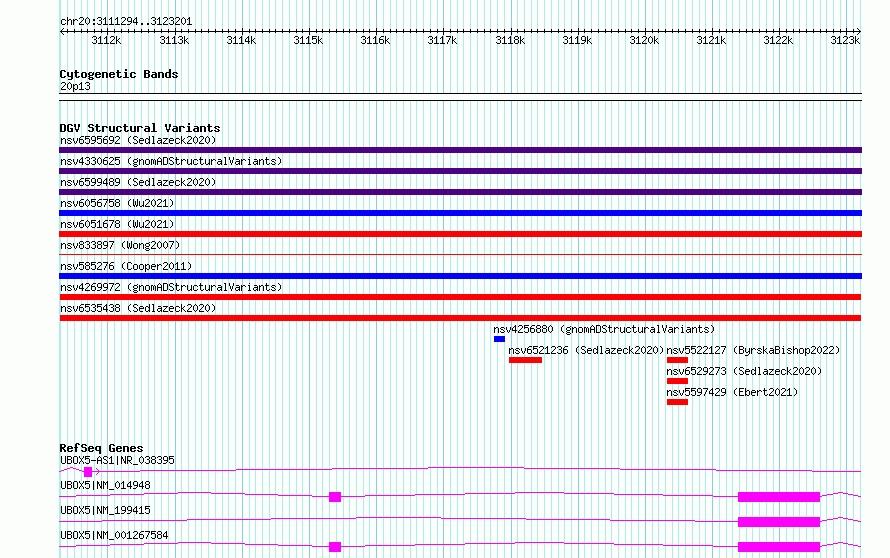
Task: Click the 3112k ruler tick label
Action: pyautogui.click(x=106, y=40)
